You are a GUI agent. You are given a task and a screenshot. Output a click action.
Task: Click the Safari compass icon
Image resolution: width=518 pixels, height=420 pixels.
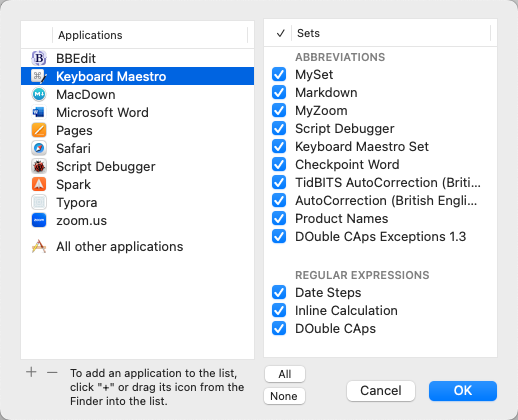click(x=39, y=148)
